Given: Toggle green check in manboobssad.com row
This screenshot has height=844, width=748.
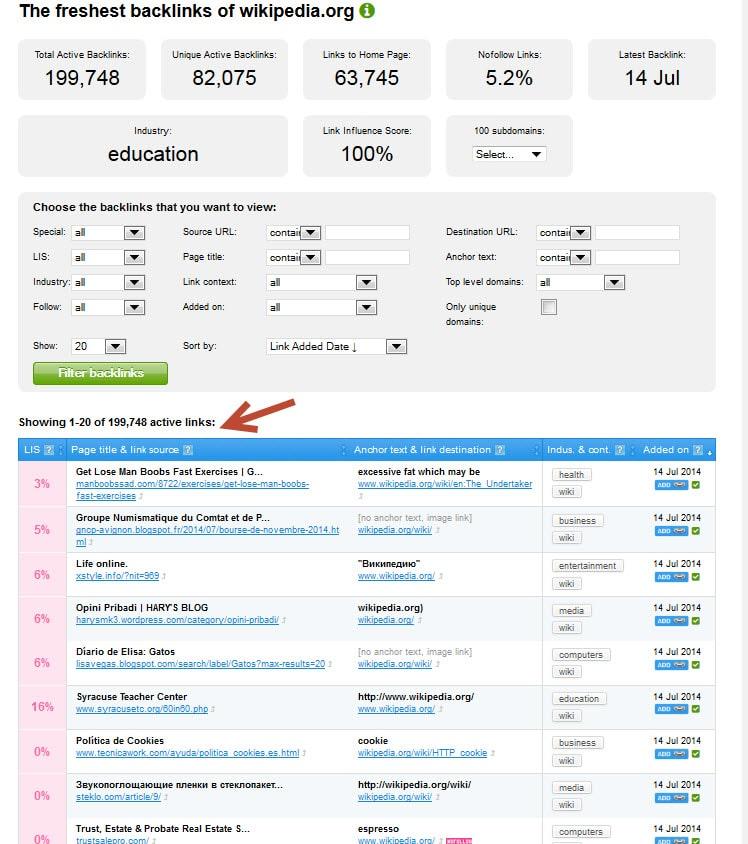Looking at the screenshot, I should tap(696, 485).
